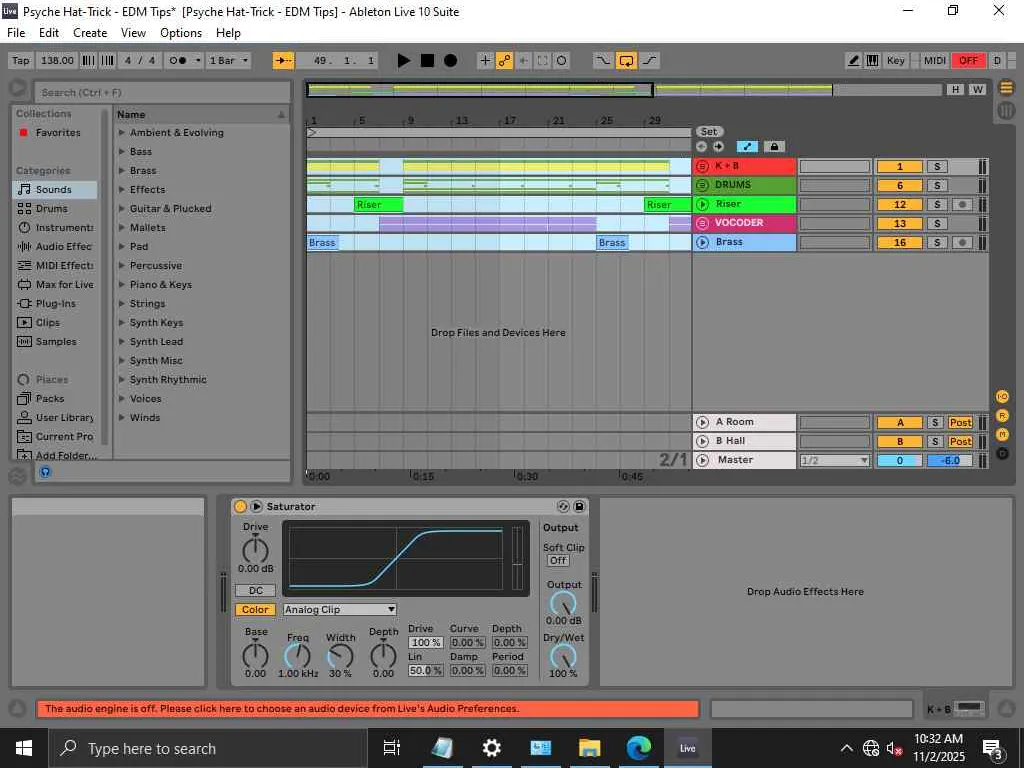Toggle Automation Arm button
1024x768 pixels.
504,61
